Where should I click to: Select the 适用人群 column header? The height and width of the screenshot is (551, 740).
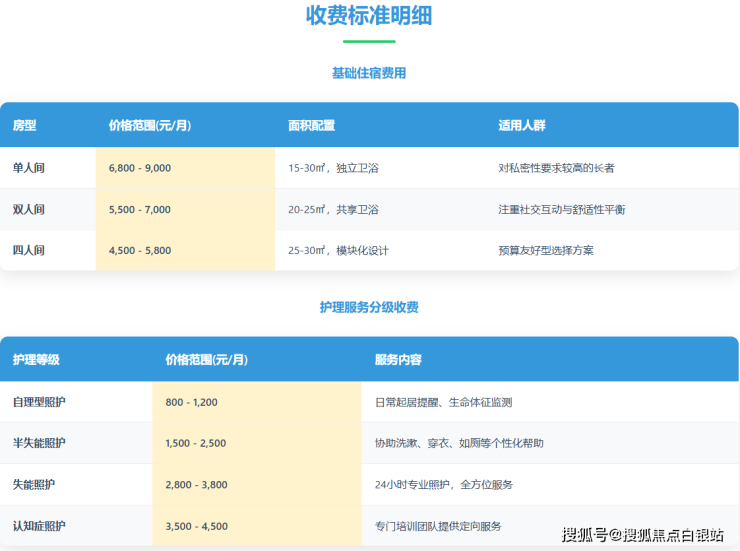pos(521,126)
